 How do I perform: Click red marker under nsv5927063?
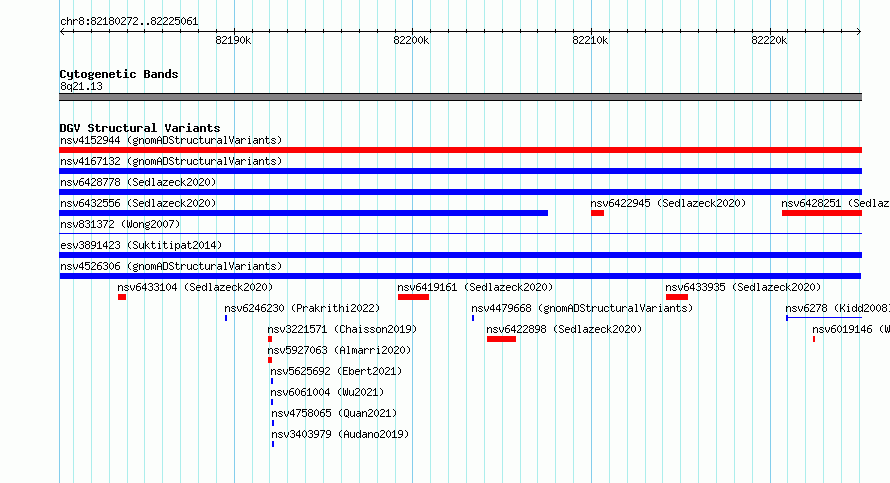270,360
